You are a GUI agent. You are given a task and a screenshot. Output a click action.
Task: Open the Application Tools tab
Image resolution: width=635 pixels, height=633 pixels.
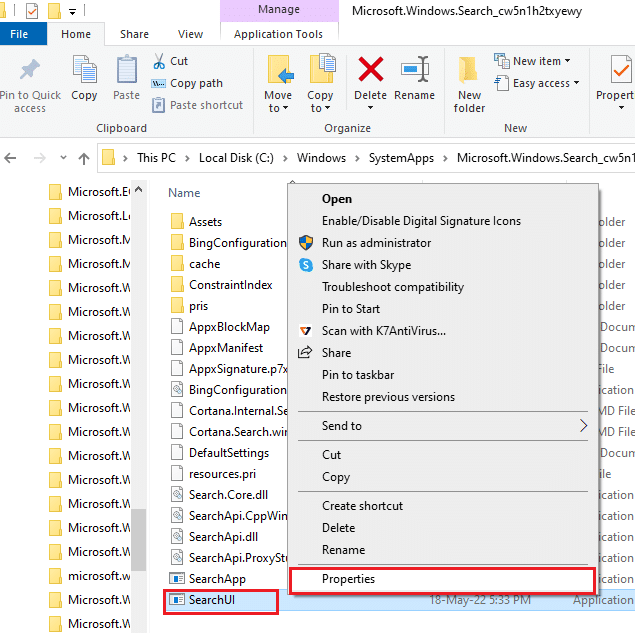(x=278, y=34)
